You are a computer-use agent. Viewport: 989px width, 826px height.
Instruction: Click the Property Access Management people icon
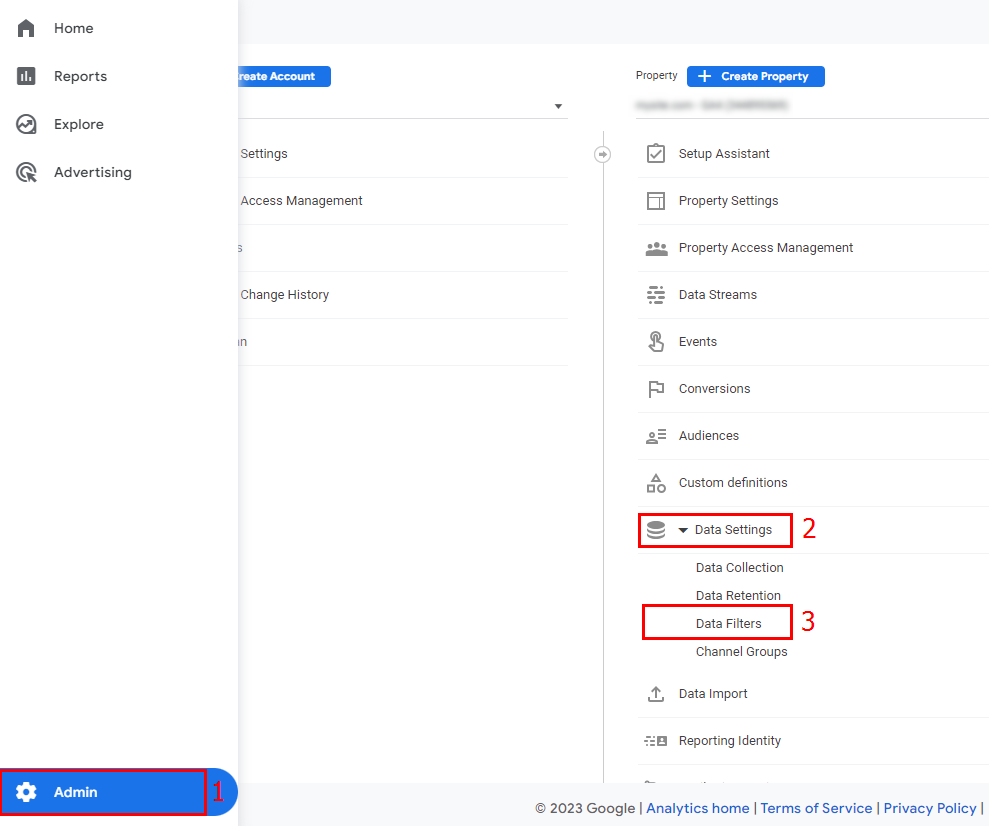tap(656, 248)
